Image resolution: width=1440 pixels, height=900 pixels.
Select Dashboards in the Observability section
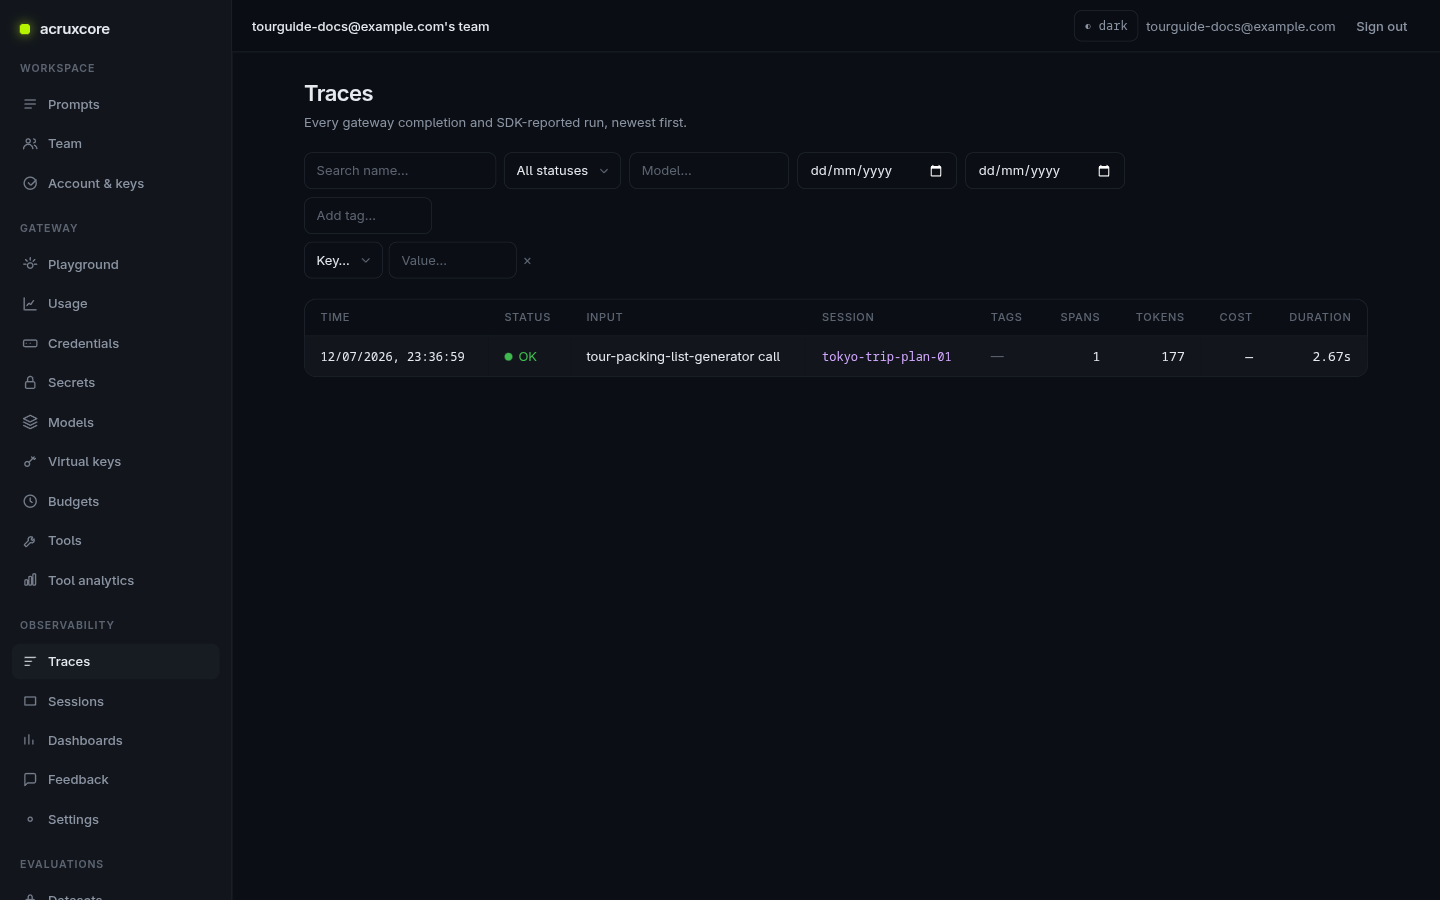(x=85, y=741)
